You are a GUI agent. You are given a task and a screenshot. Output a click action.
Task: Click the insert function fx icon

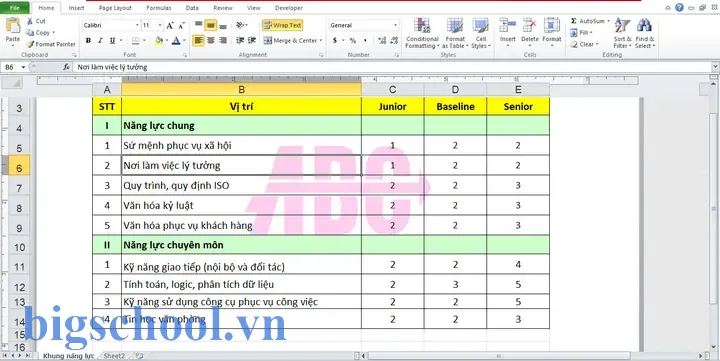[x=66, y=67]
